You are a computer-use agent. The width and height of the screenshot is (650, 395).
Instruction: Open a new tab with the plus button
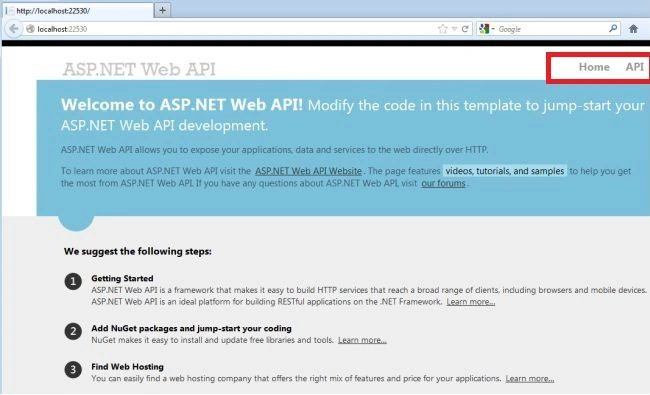162,10
